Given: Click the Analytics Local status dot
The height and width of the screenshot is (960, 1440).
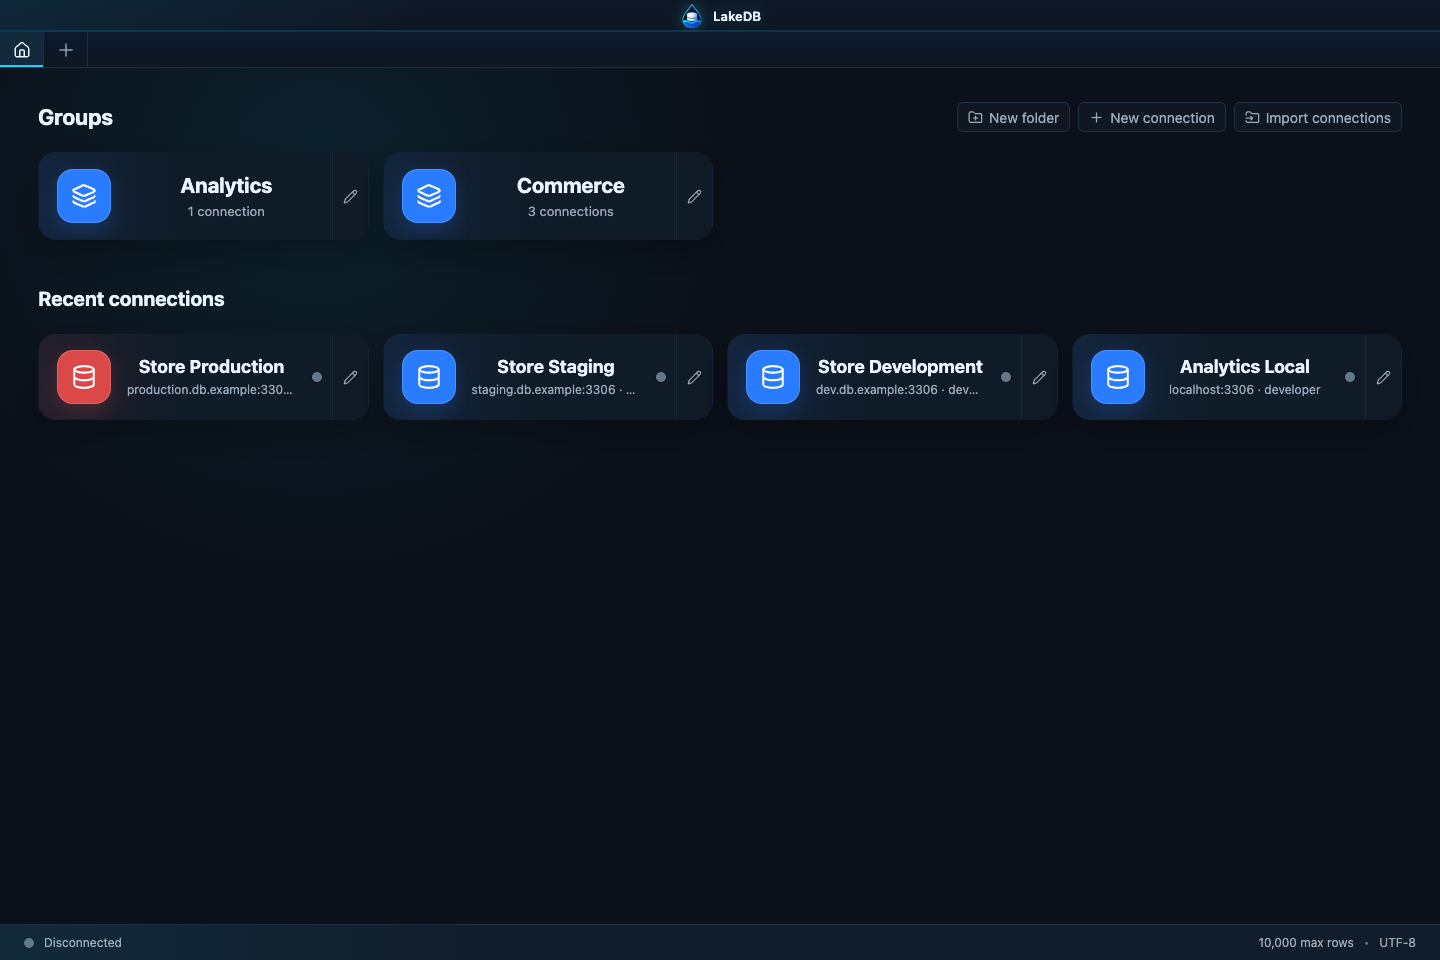Looking at the screenshot, I should tap(1350, 377).
